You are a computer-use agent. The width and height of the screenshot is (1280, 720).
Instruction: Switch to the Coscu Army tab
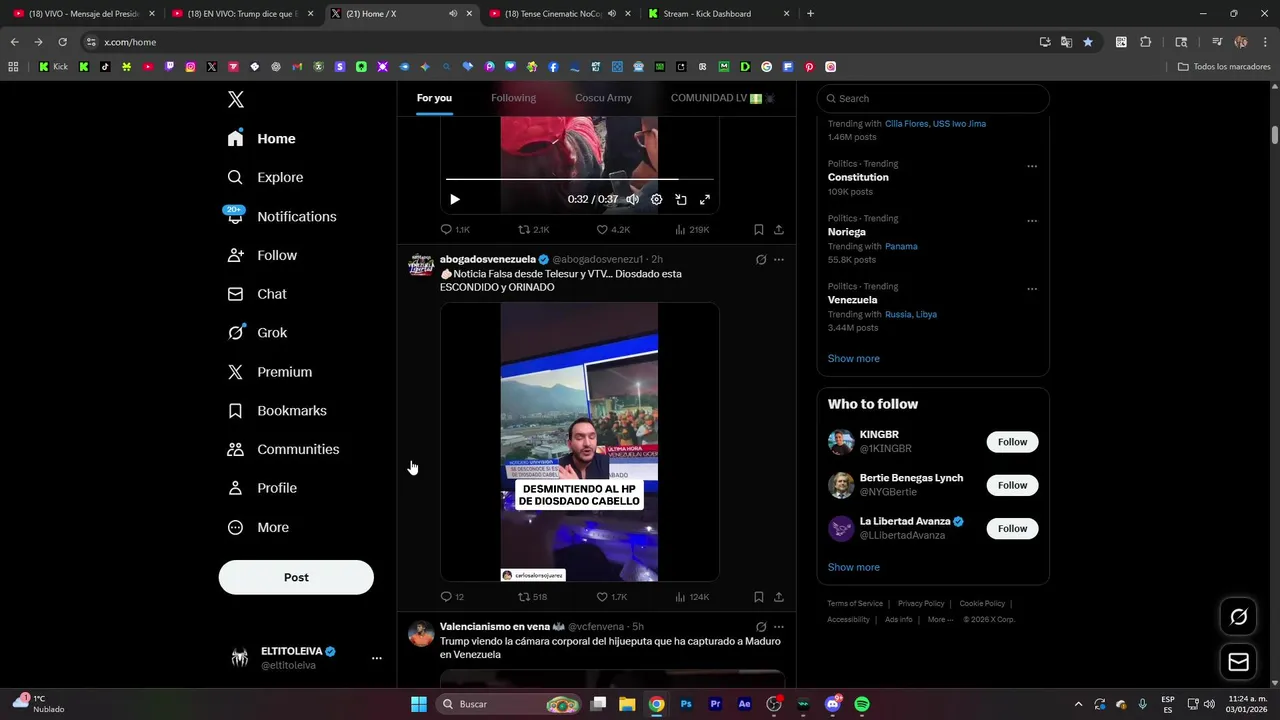603,98
